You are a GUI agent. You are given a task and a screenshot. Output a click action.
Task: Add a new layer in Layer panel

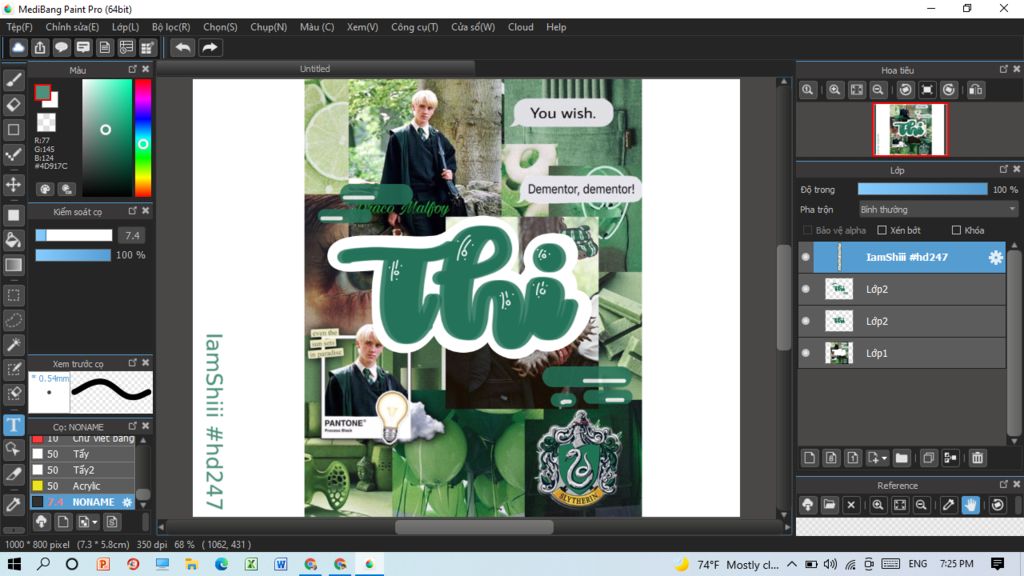(809, 458)
